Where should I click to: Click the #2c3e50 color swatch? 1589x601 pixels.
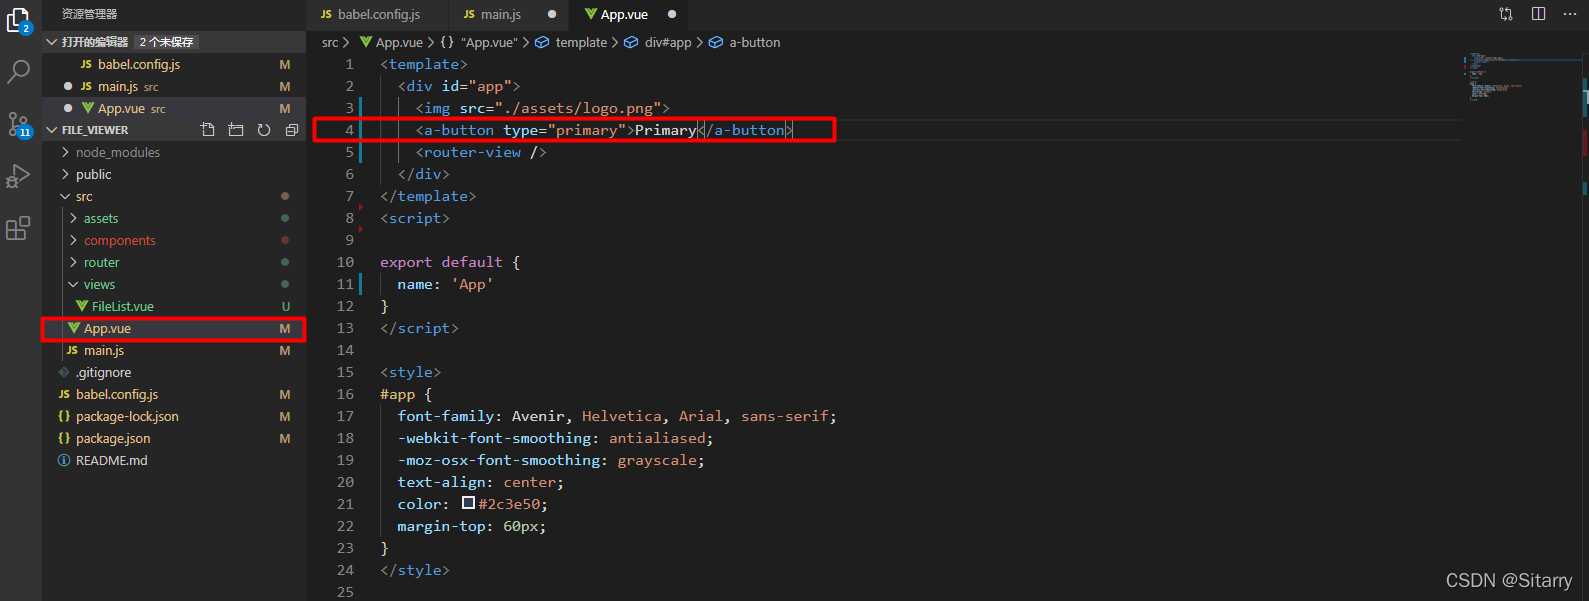click(468, 503)
